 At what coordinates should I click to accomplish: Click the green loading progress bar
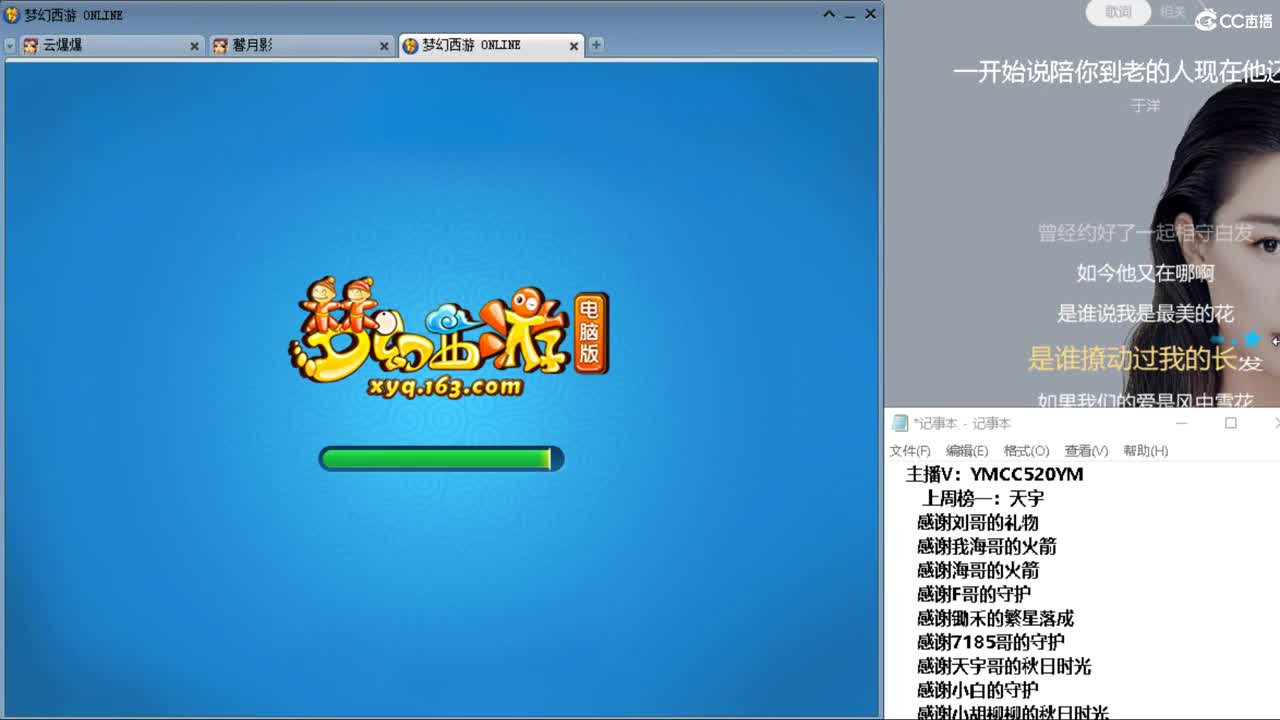[441, 458]
